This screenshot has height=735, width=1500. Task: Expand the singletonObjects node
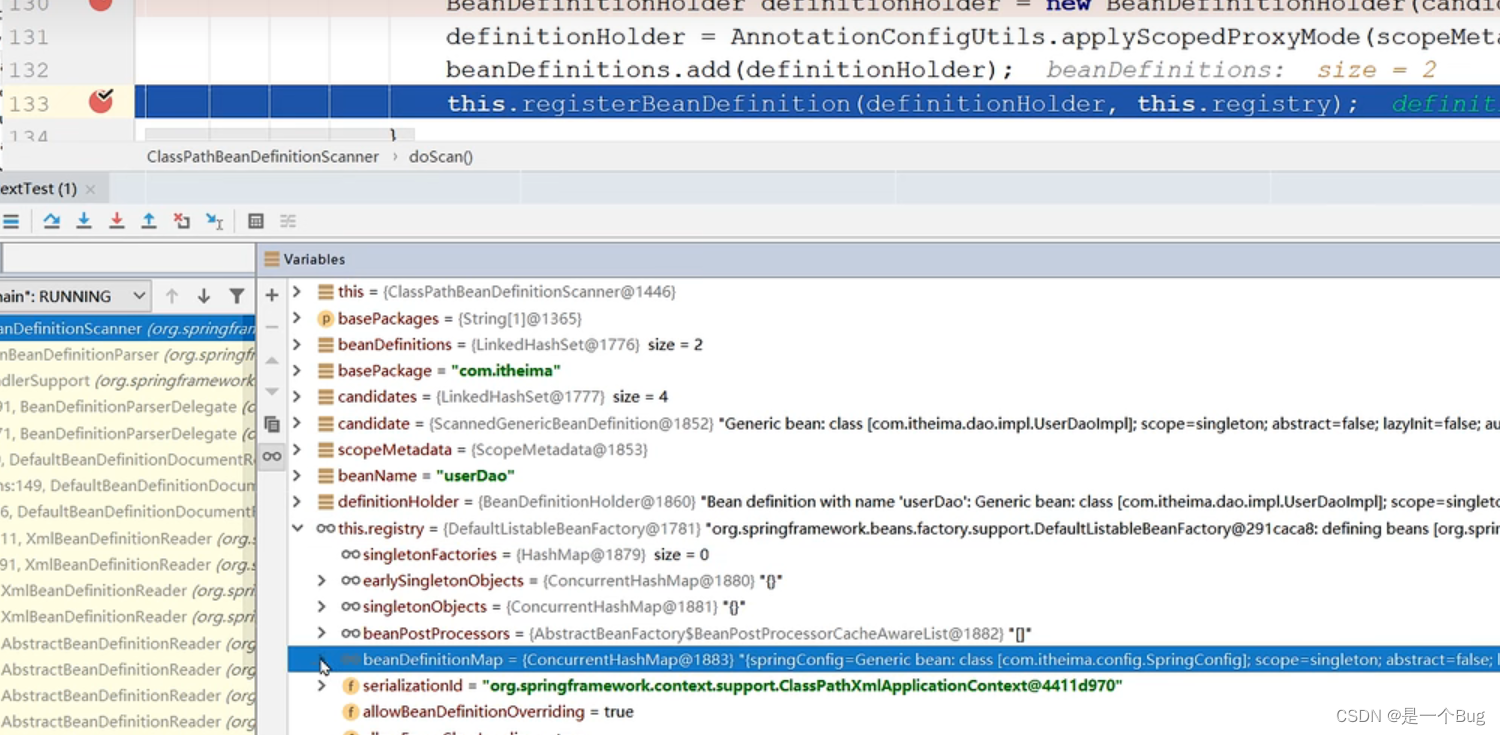321,606
